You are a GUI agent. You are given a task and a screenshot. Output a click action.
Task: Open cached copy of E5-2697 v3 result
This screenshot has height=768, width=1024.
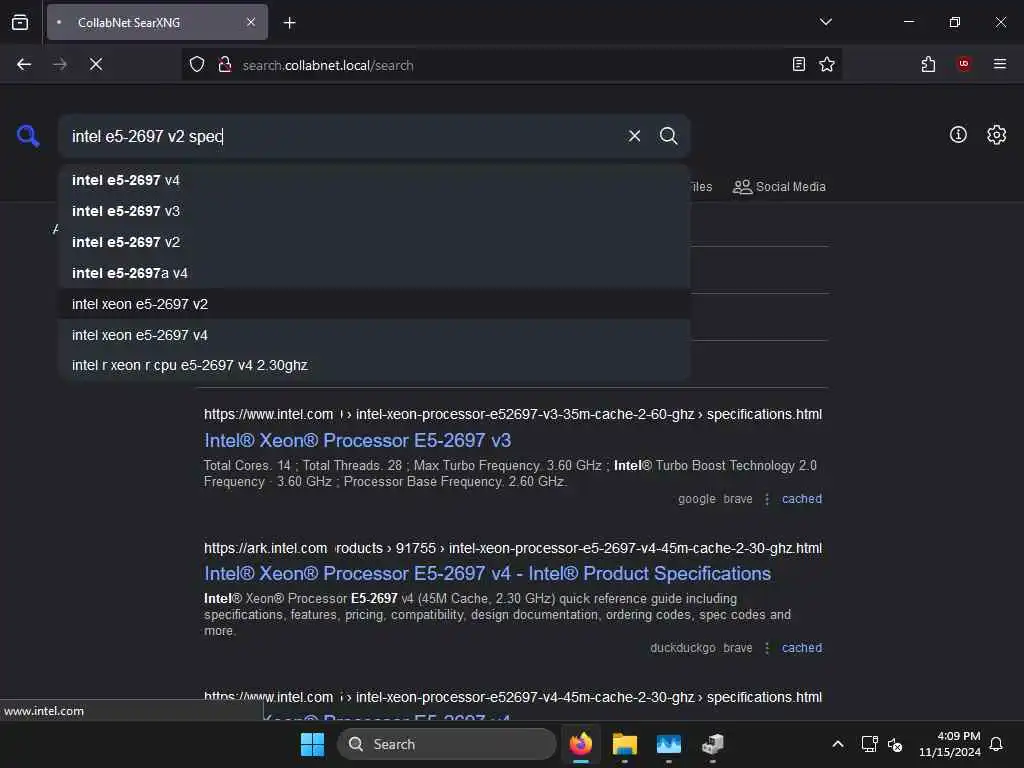[x=801, y=499]
